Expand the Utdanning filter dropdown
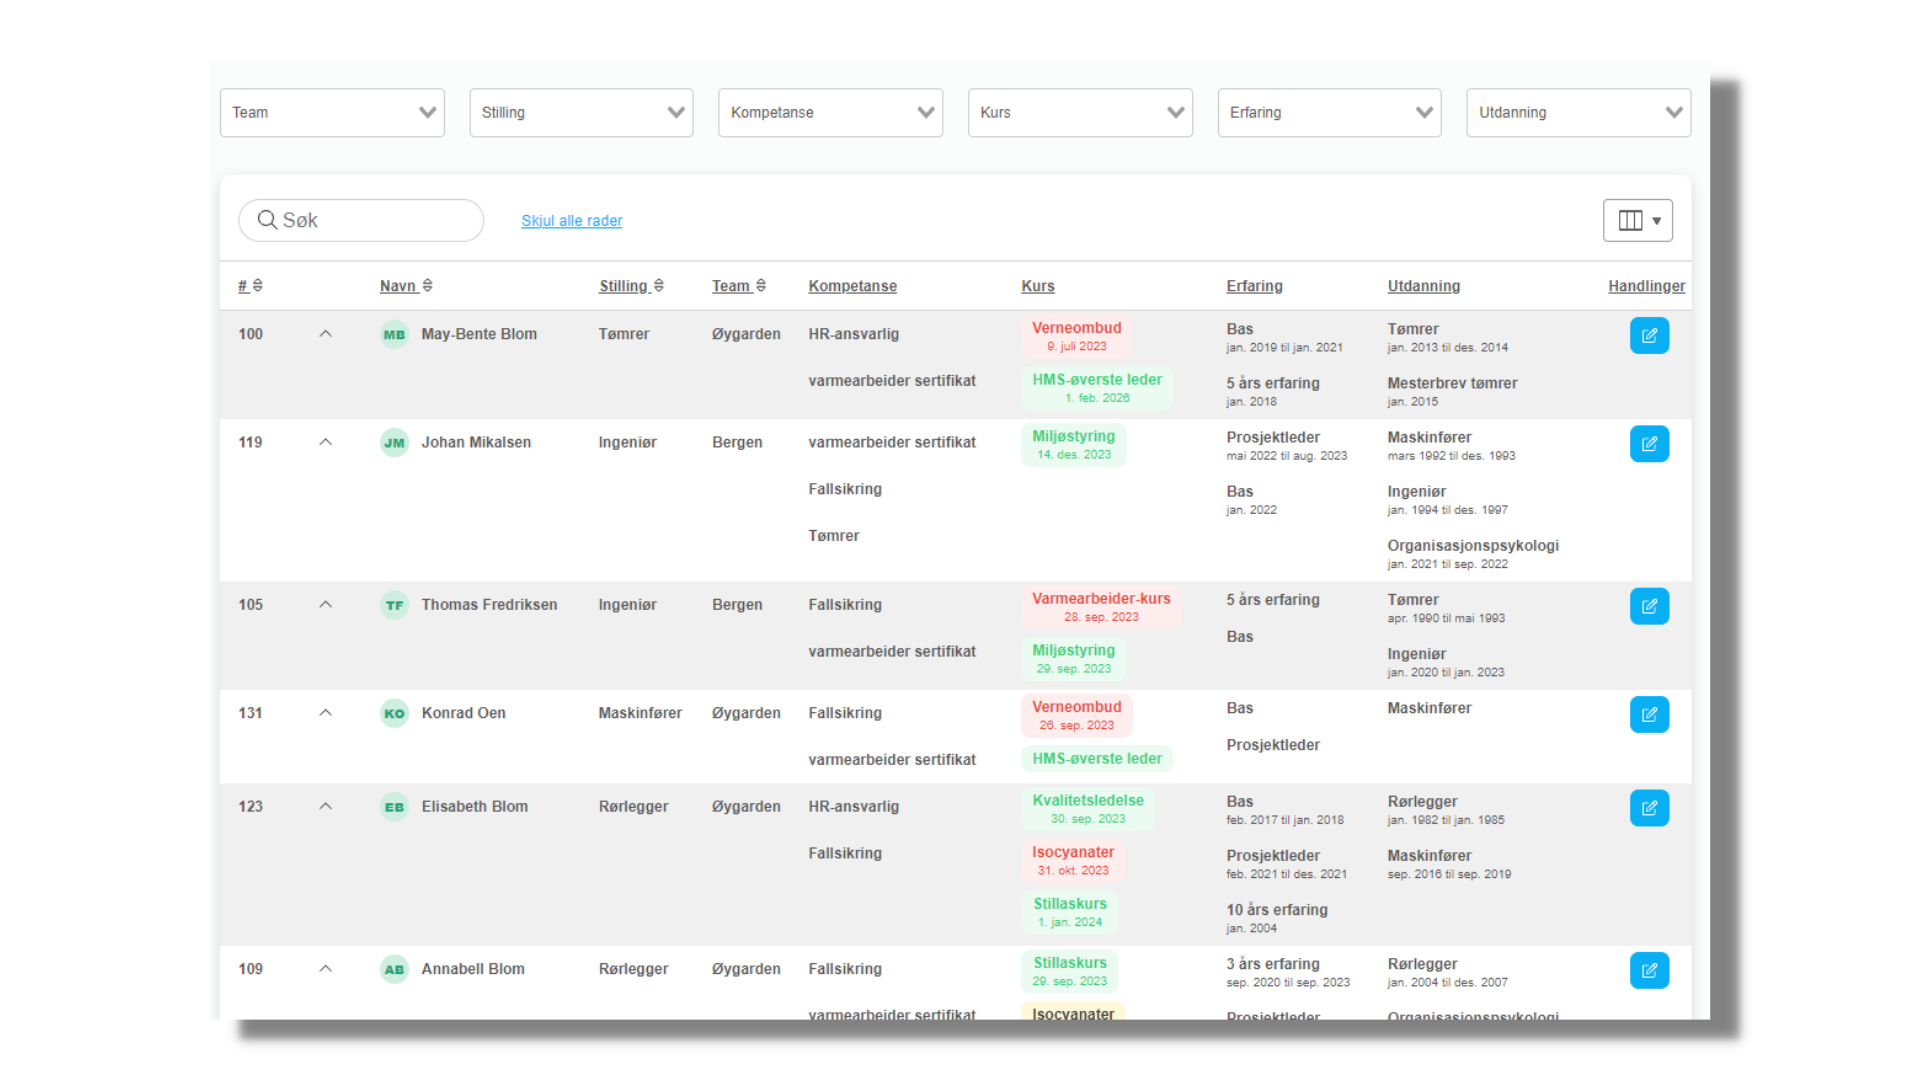 click(1578, 113)
